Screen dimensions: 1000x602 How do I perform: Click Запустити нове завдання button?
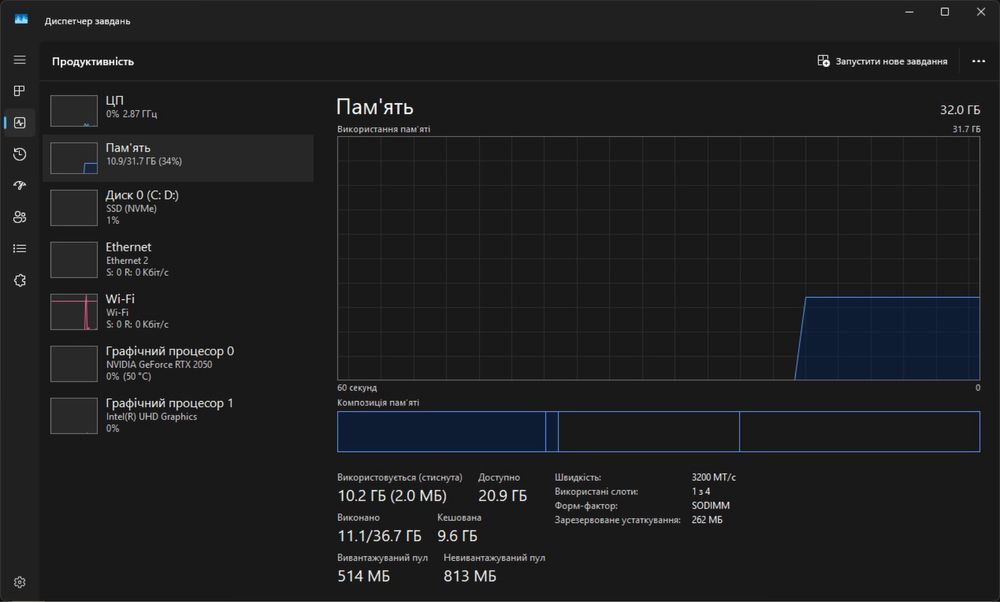(882, 61)
